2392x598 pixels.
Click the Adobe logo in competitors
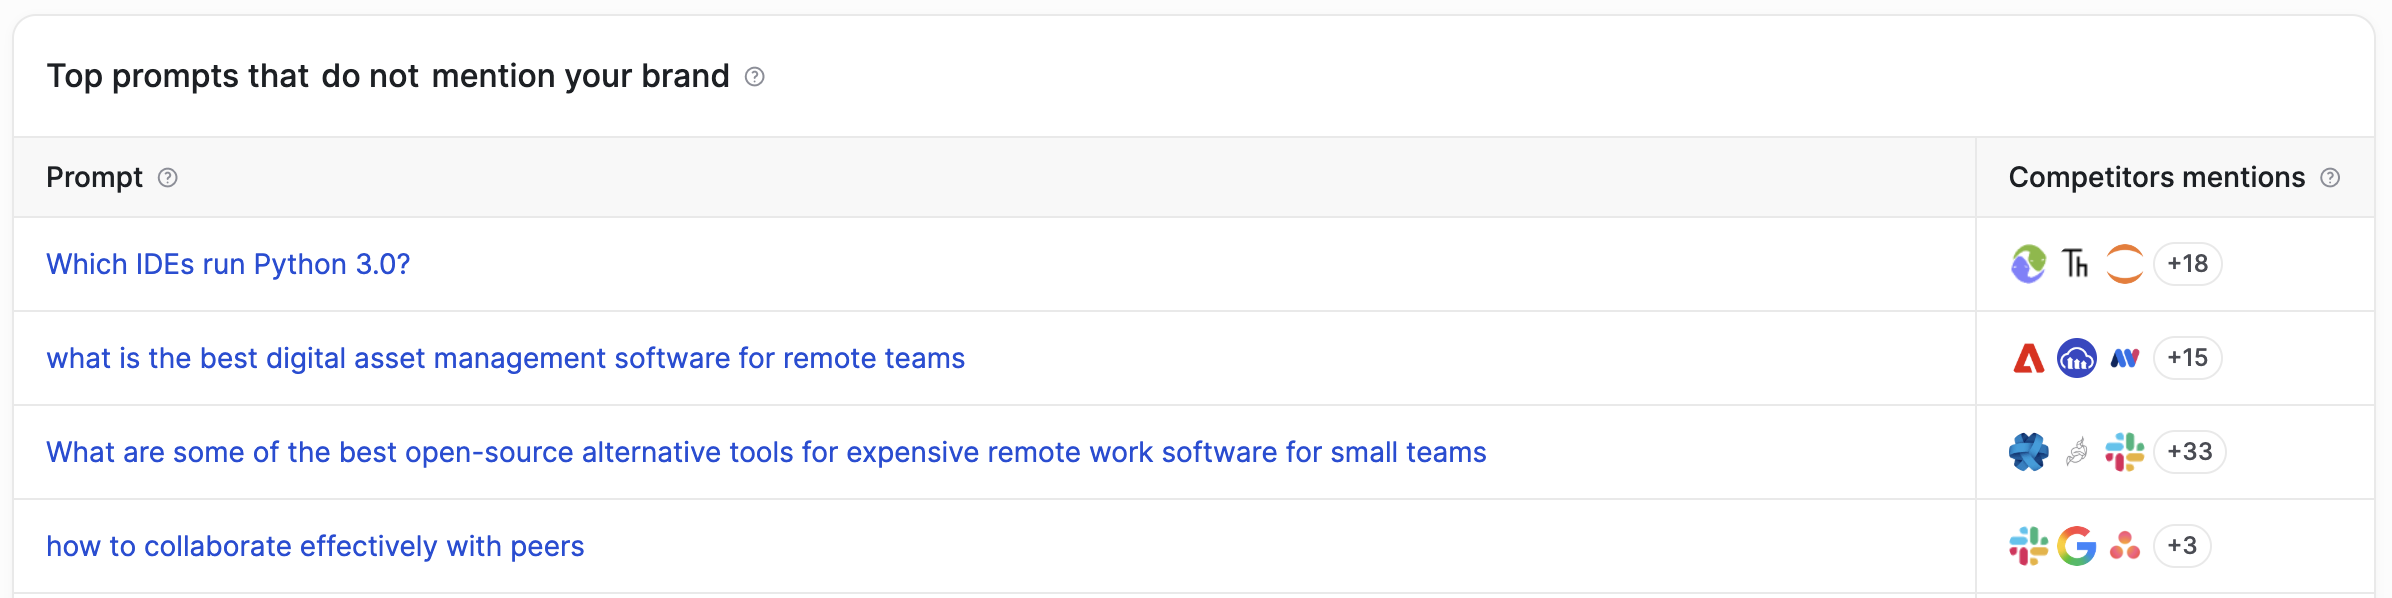[2029, 358]
